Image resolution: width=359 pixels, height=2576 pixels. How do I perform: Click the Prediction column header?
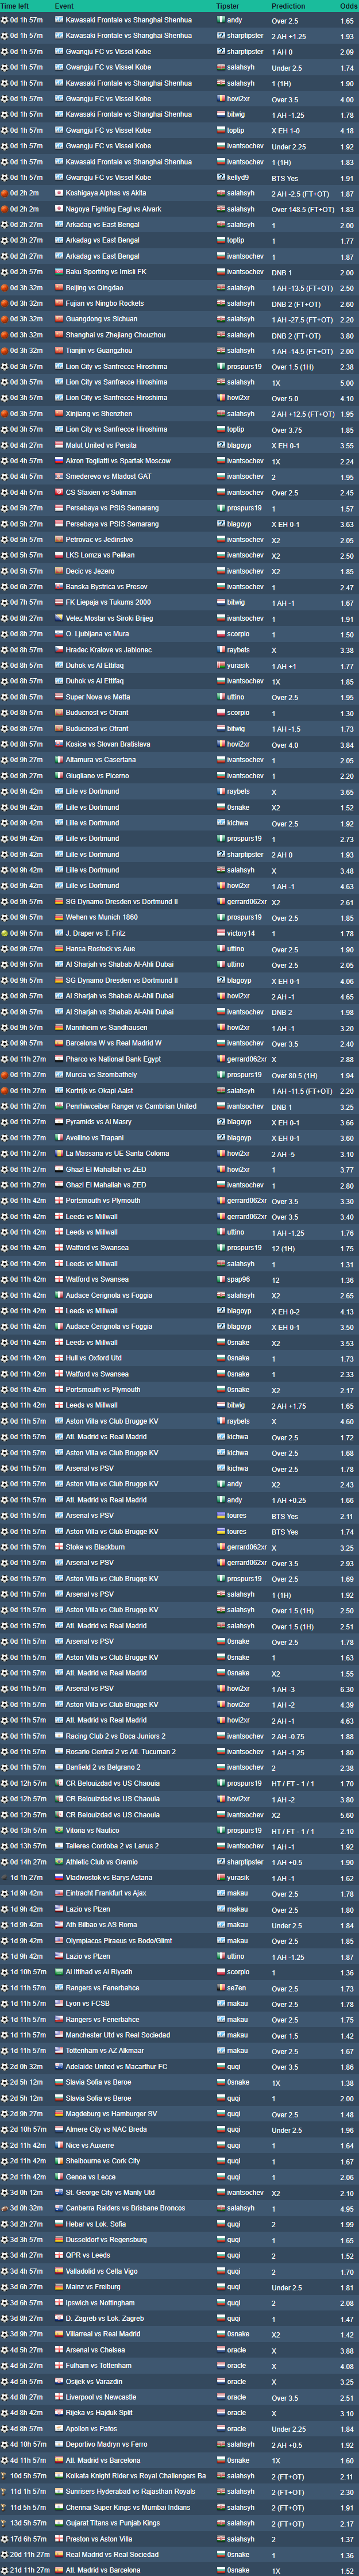tap(288, 6)
